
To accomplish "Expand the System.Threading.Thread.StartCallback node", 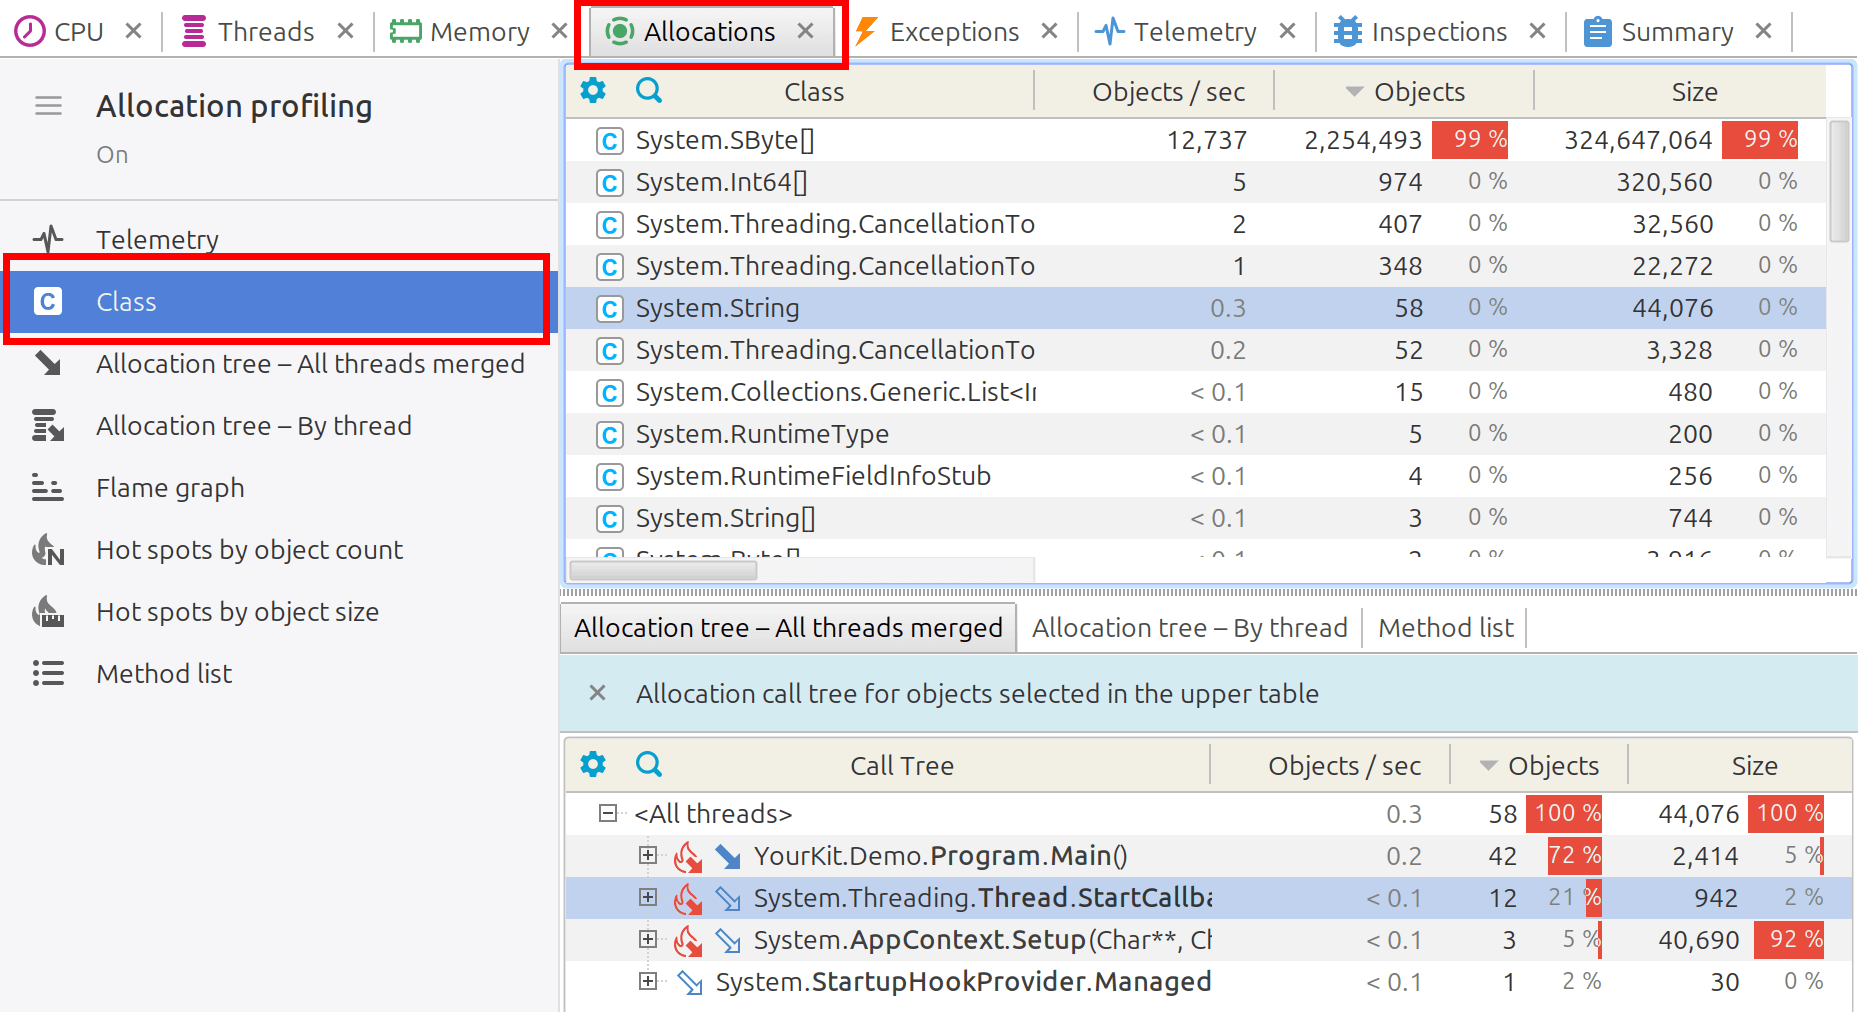I will (x=648, y=897).
